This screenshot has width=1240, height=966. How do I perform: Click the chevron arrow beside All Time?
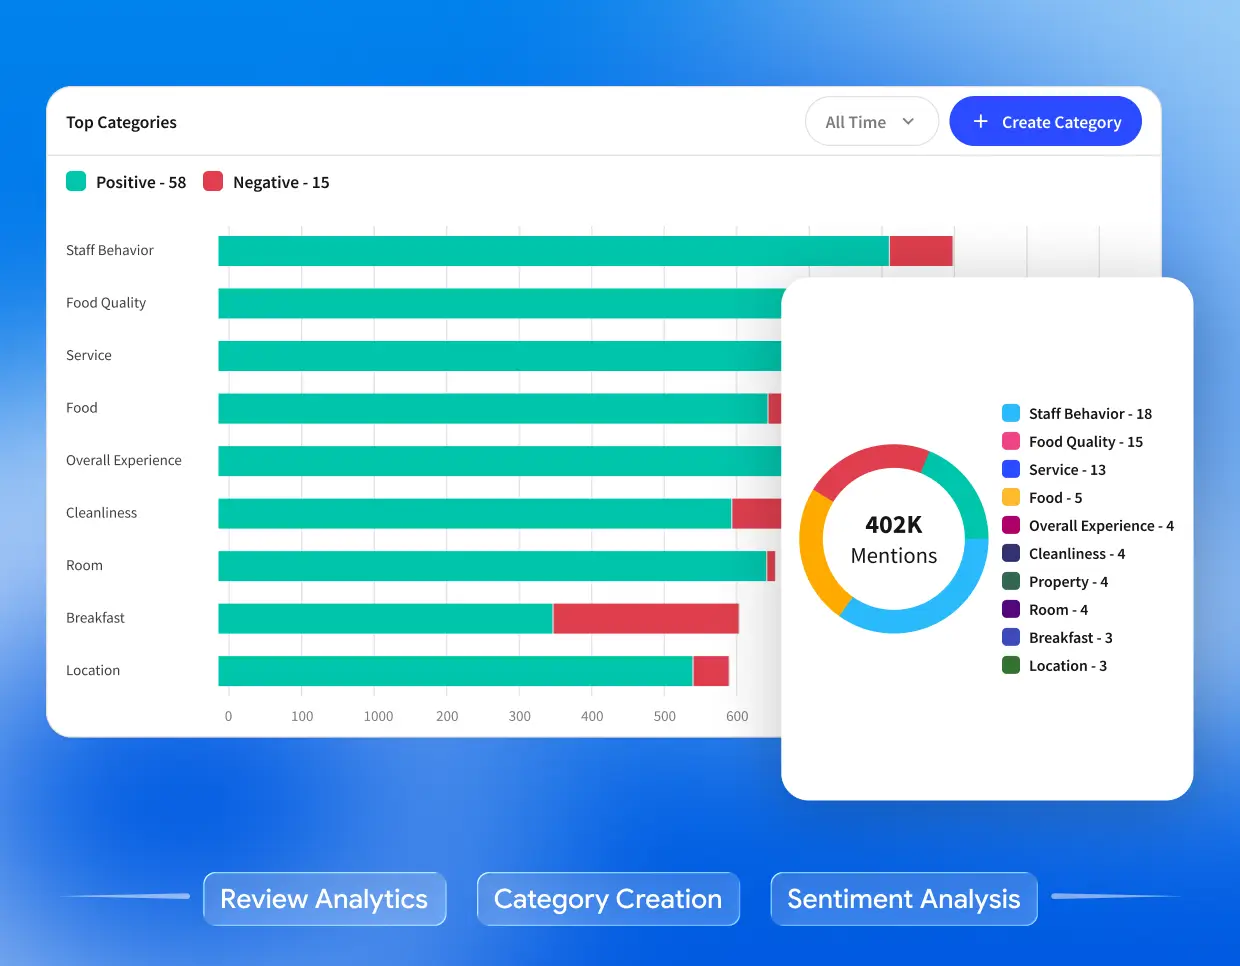[x=908, y=122]
